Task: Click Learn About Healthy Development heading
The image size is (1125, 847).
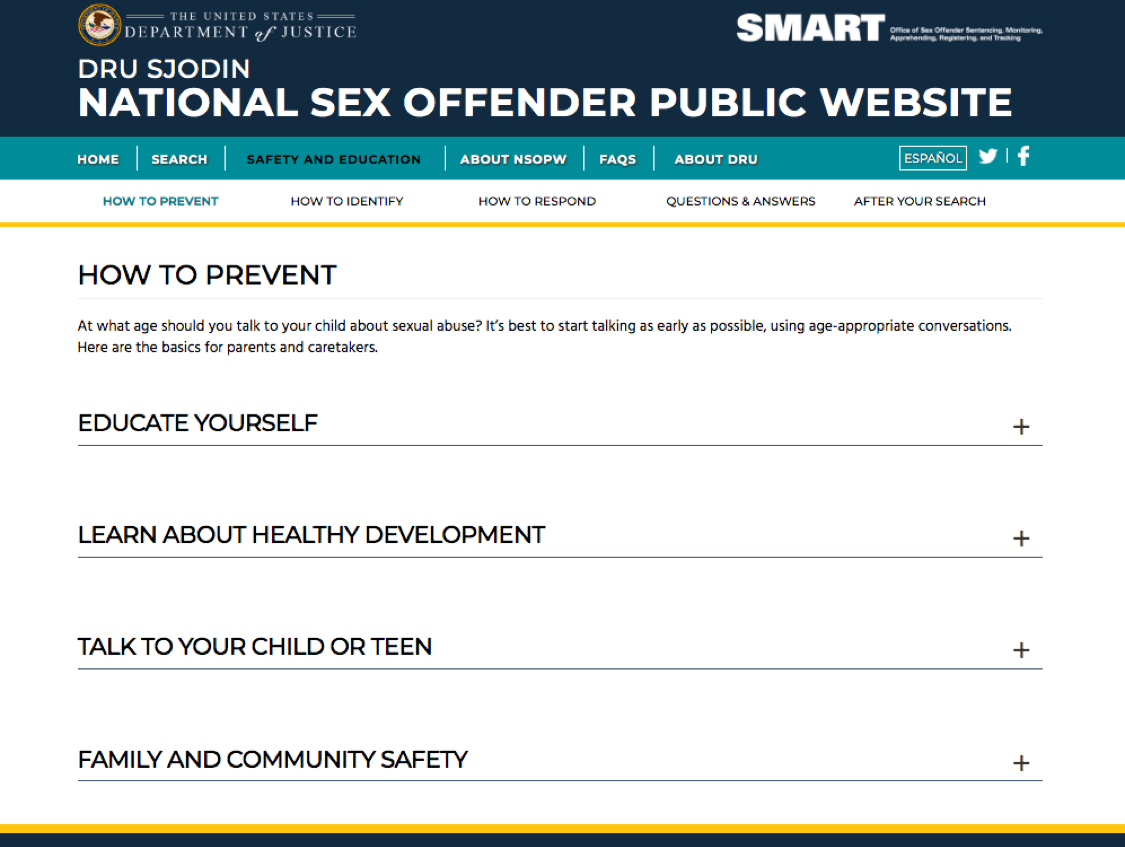Action: coord(311,535)
